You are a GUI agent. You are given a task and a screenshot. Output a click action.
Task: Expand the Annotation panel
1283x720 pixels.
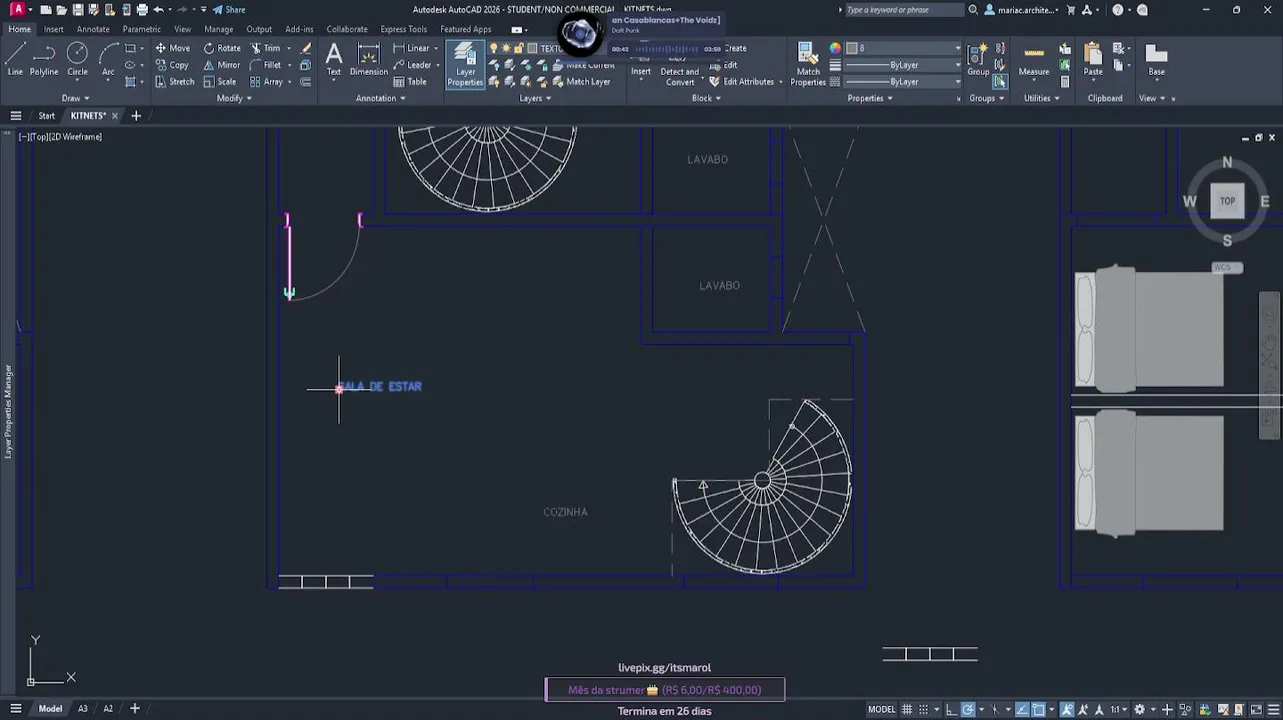click(381, 98)
